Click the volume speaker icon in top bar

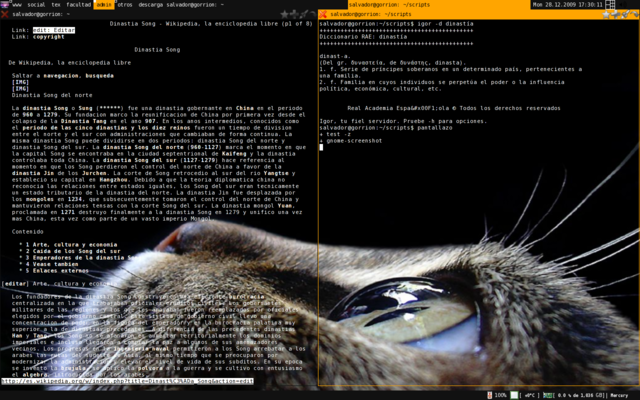click(623, 5)
